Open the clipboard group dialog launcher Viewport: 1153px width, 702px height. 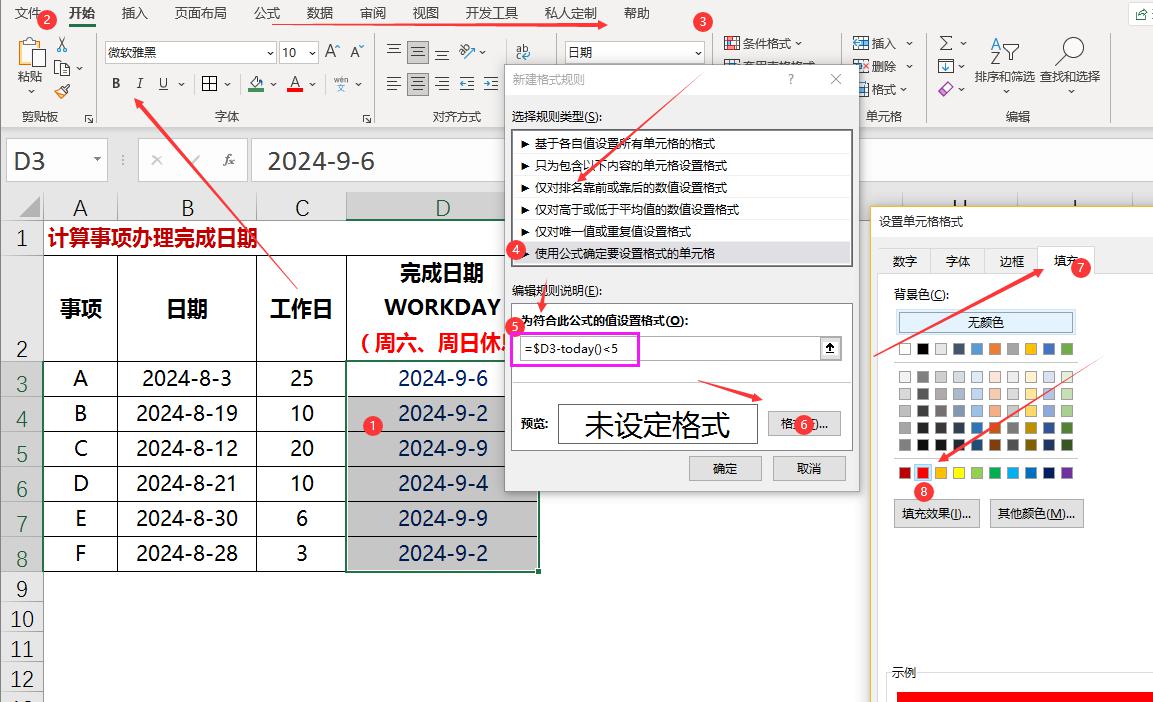pyautogui.click(x=89, y=118)
